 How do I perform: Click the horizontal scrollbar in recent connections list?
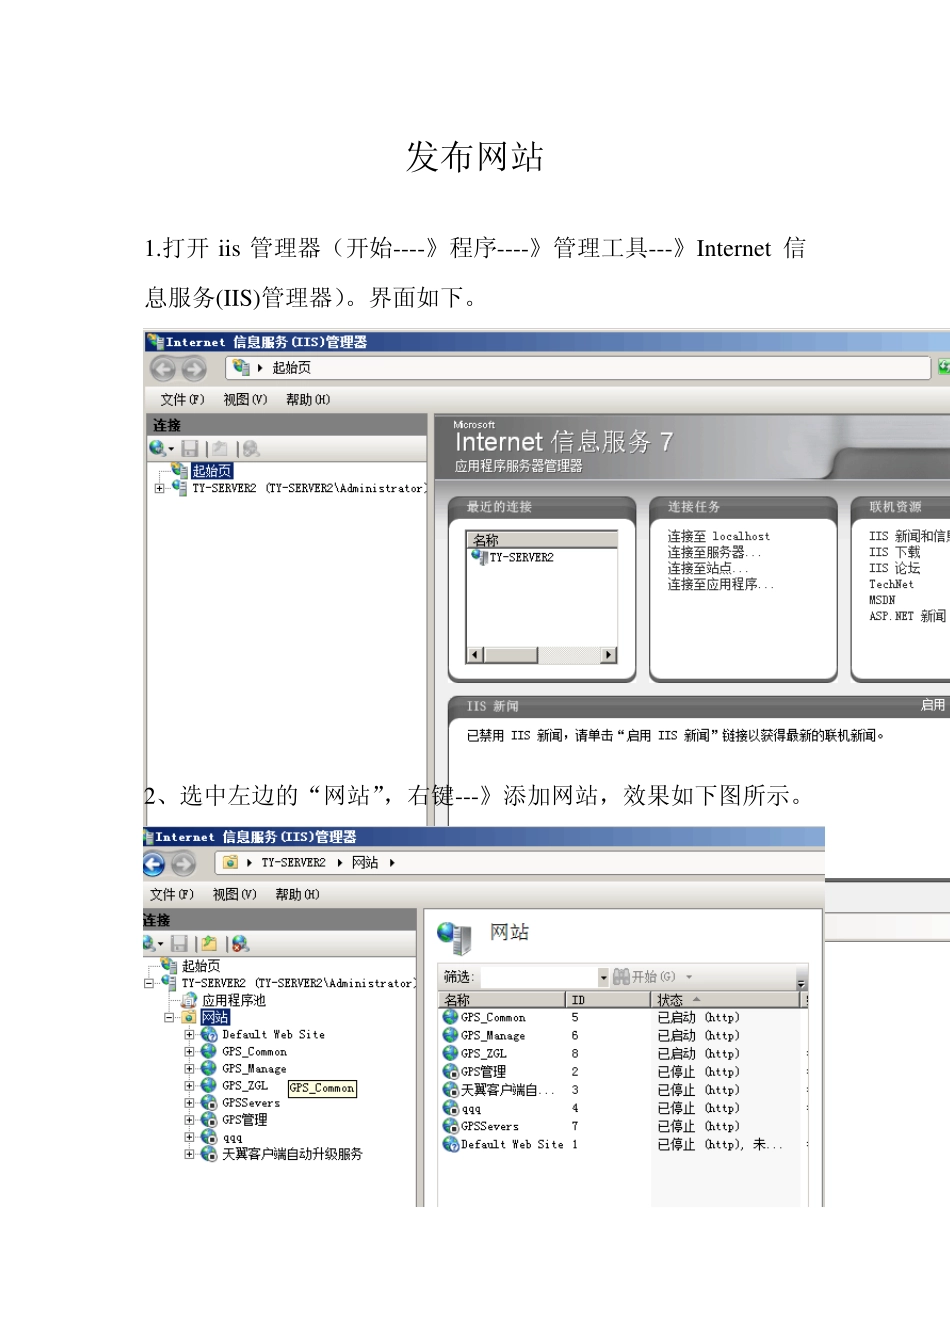point(541,655)
